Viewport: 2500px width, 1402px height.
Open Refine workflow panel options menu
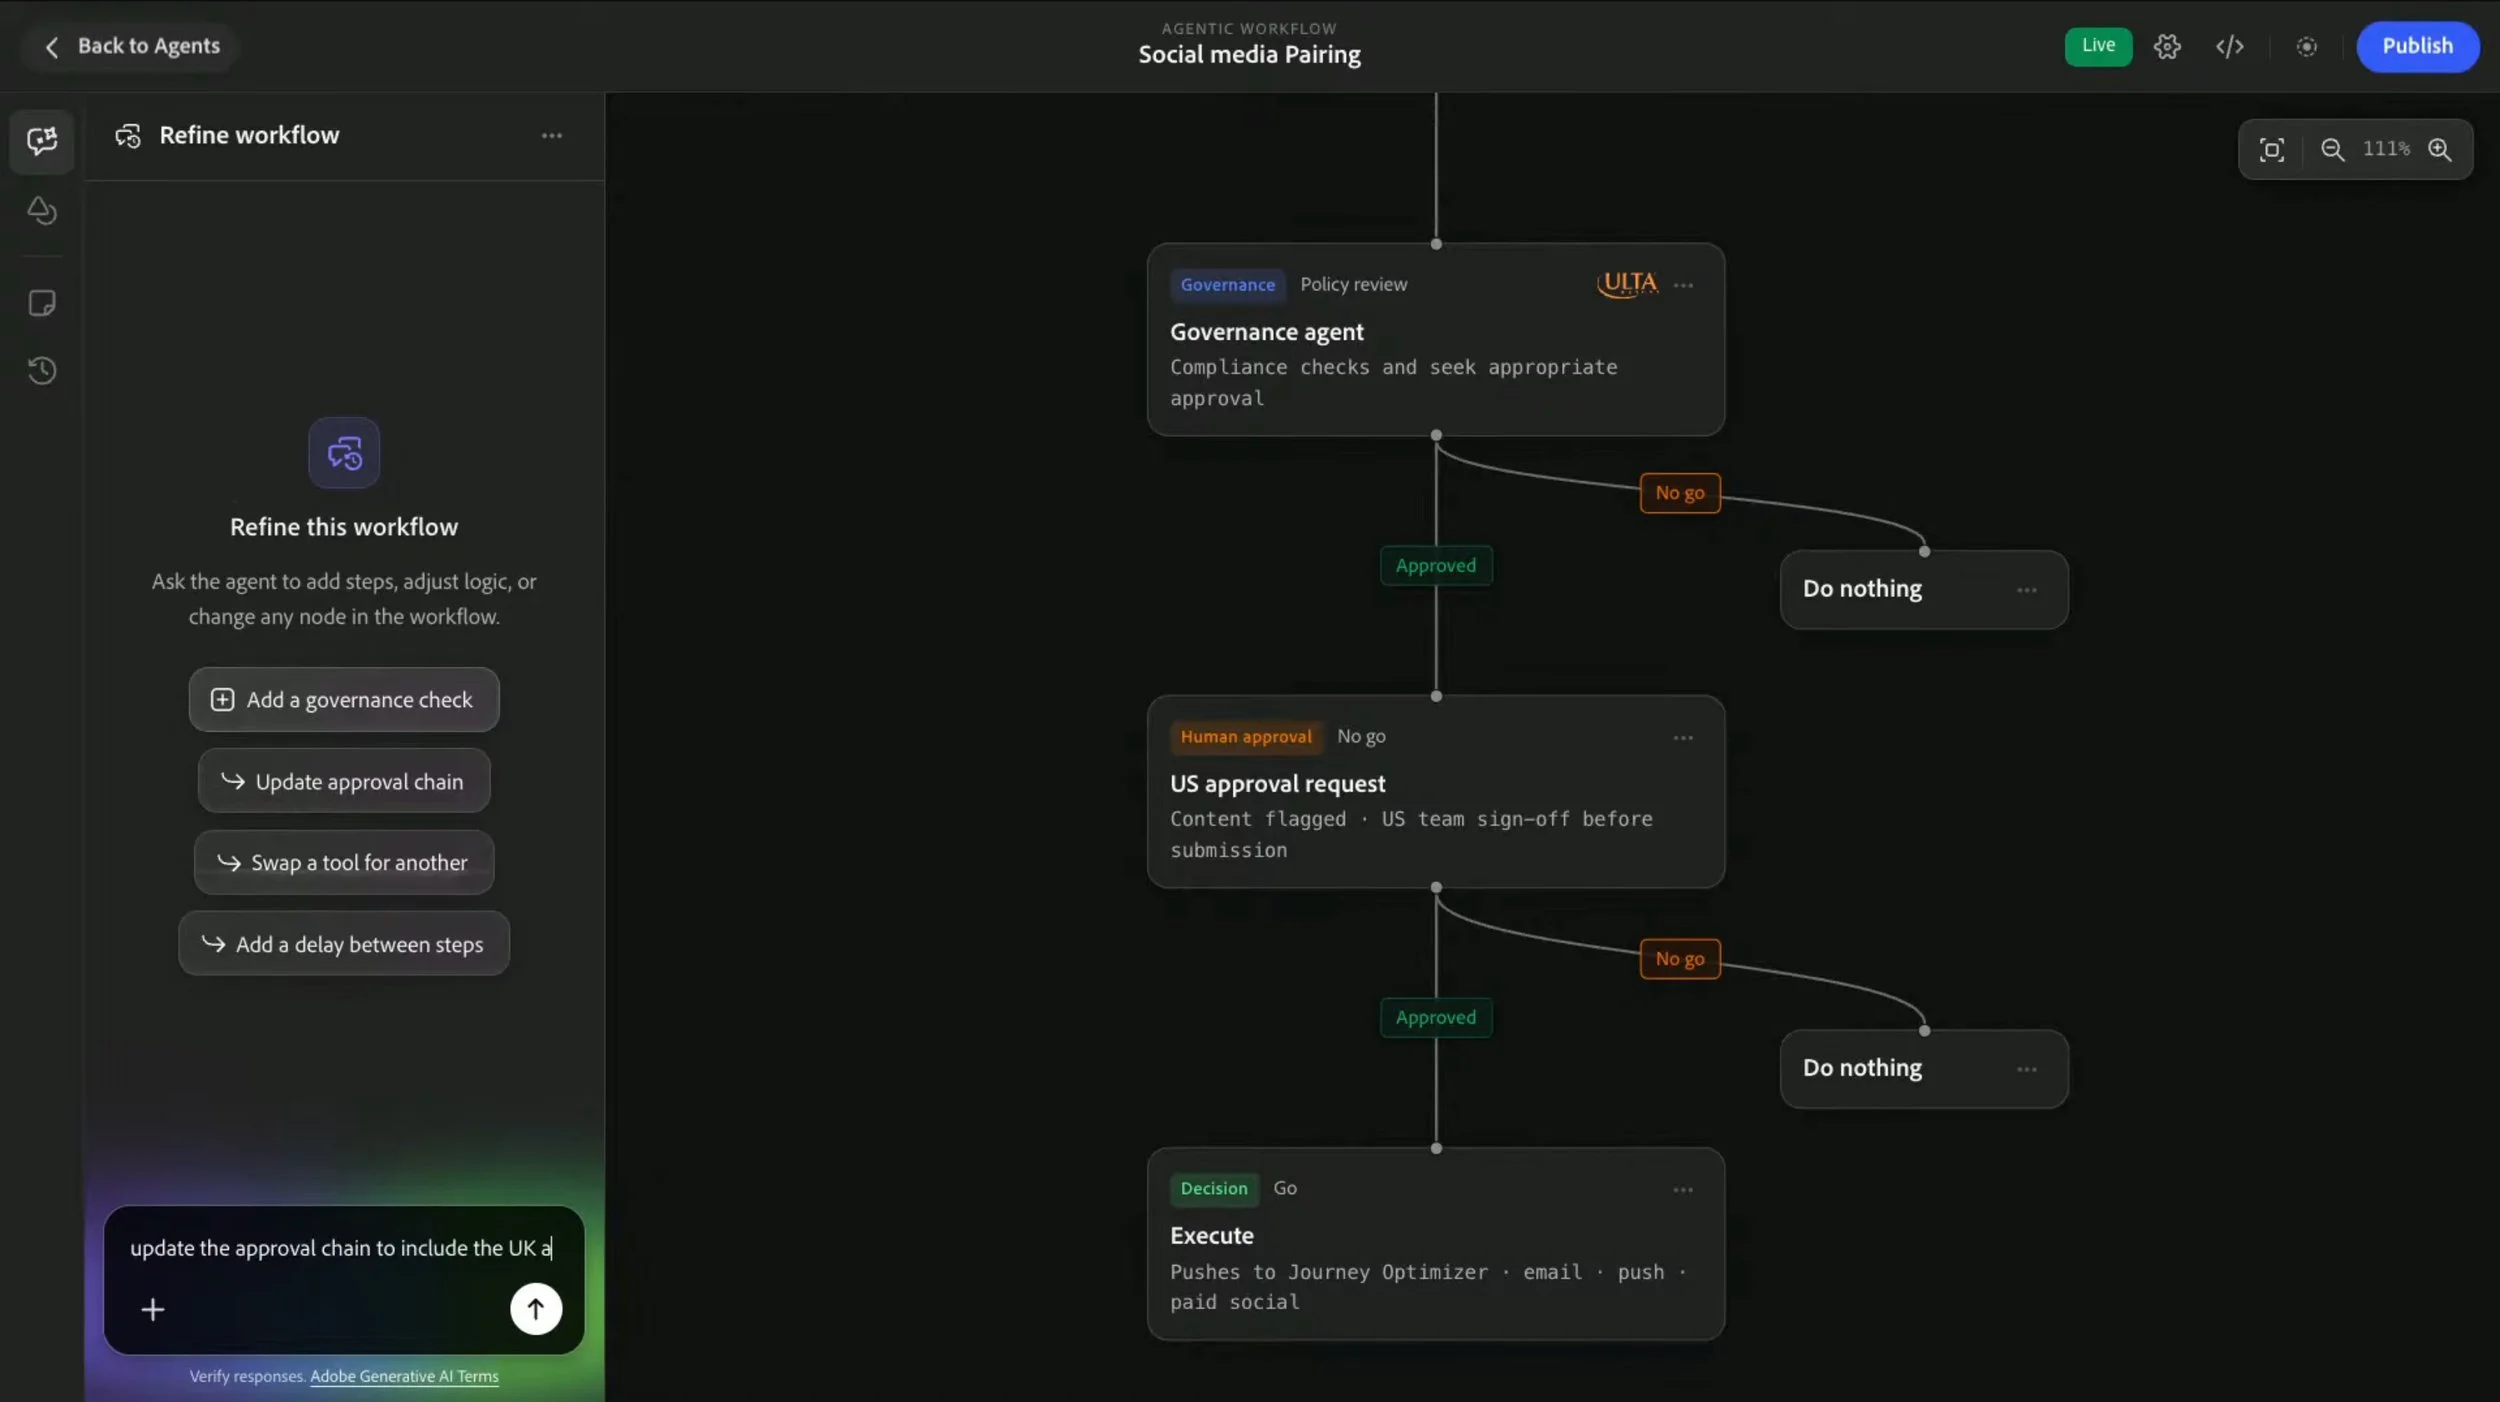[x=551, y=135]
